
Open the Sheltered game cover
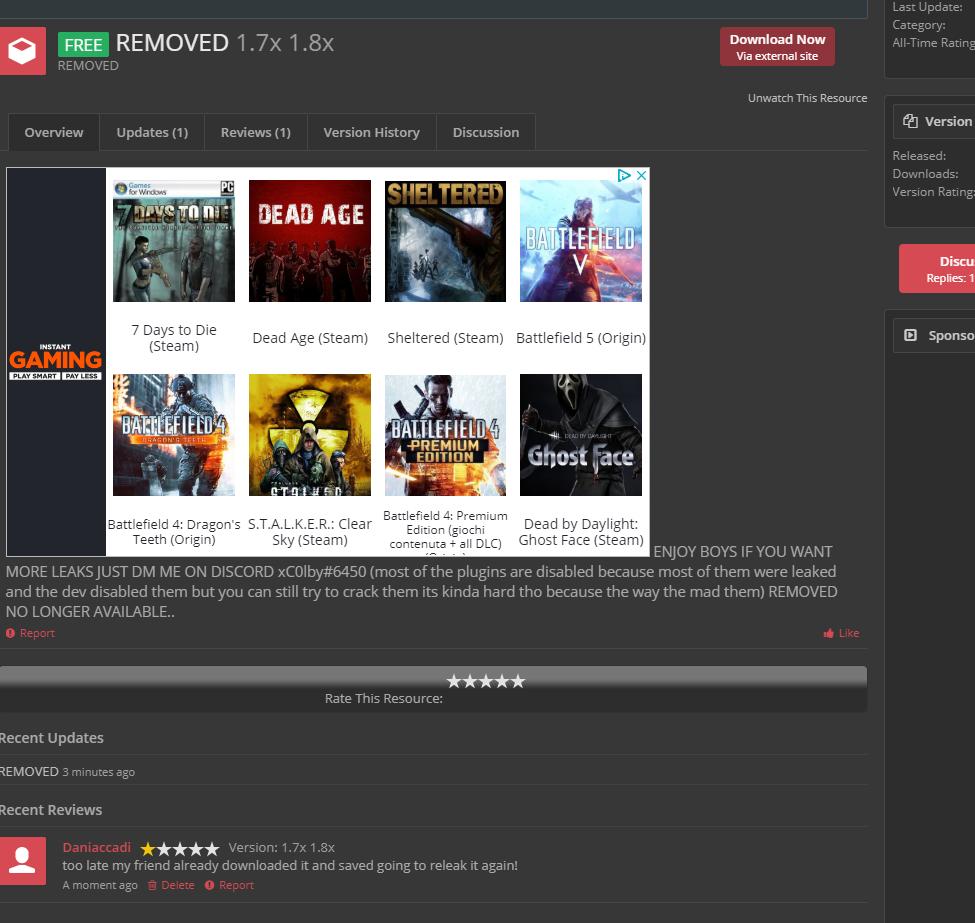(x=445, y=241)
